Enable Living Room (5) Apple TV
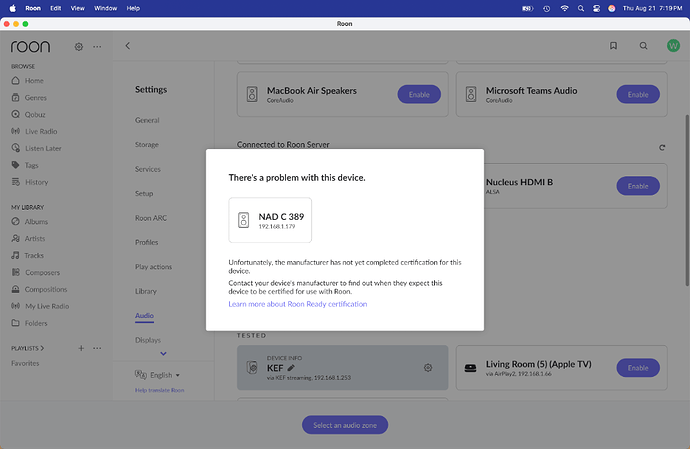The height and width of the screenshot is (449, 690). (638, 368)
